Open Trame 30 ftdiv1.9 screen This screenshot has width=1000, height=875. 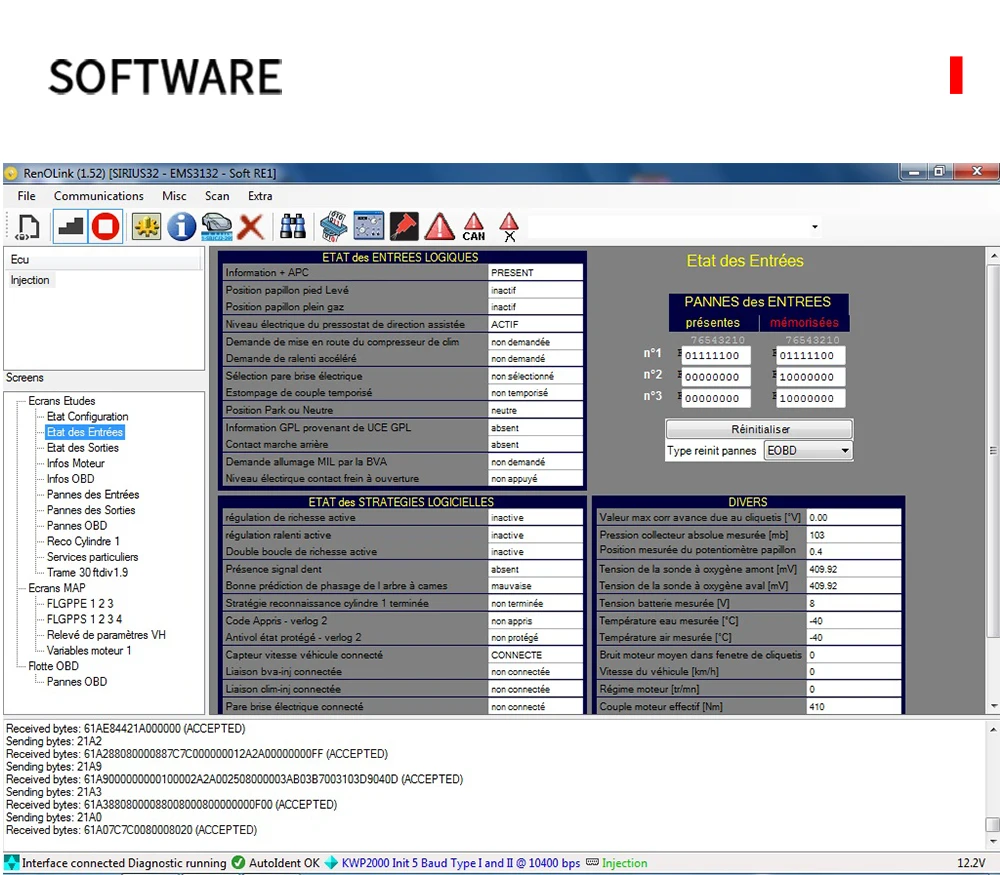click(x=87, y=572)
